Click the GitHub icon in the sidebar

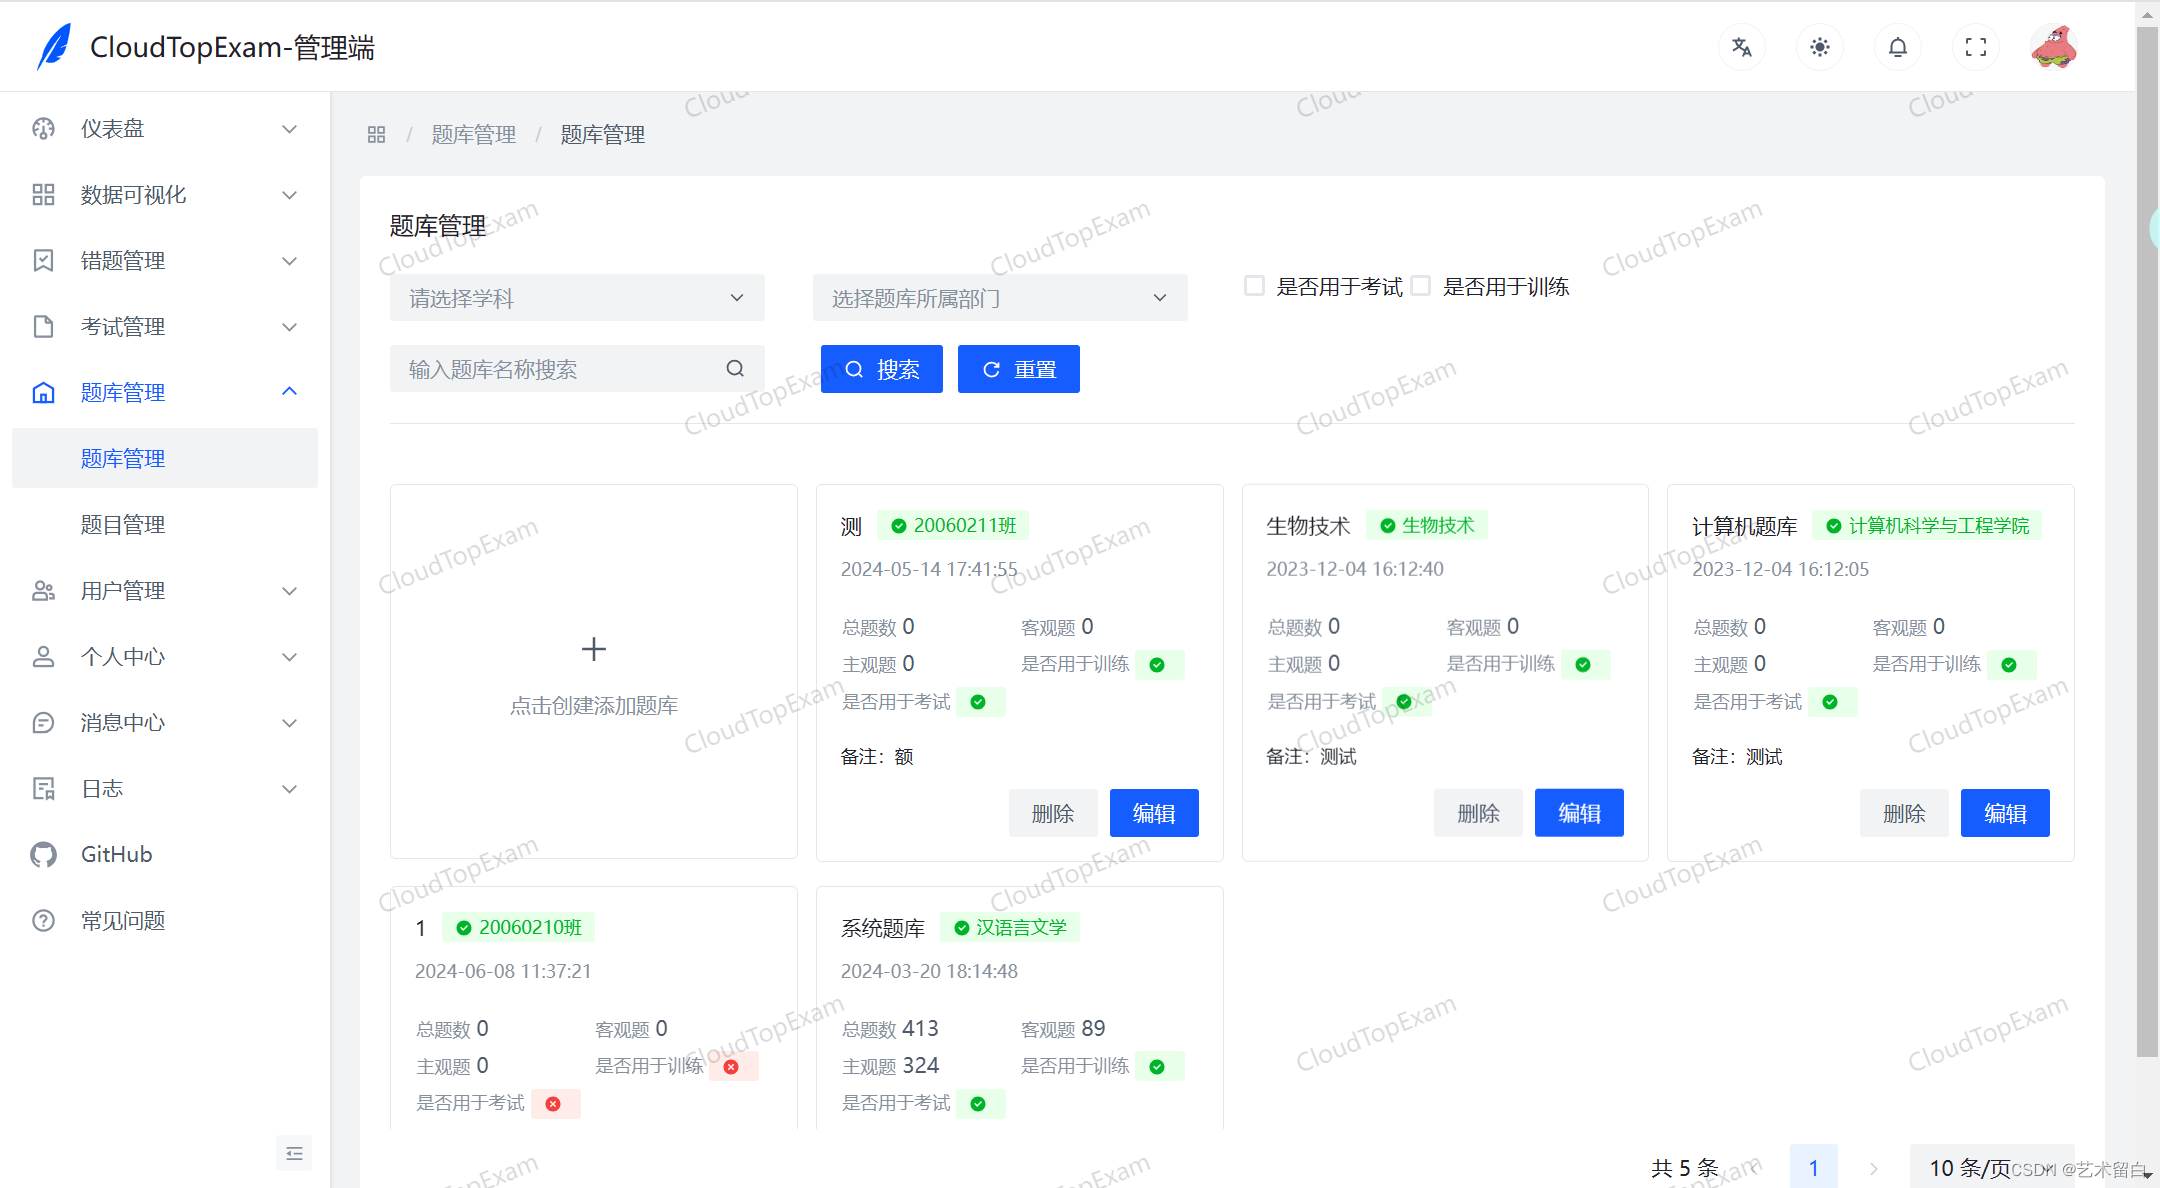[43, 854]
